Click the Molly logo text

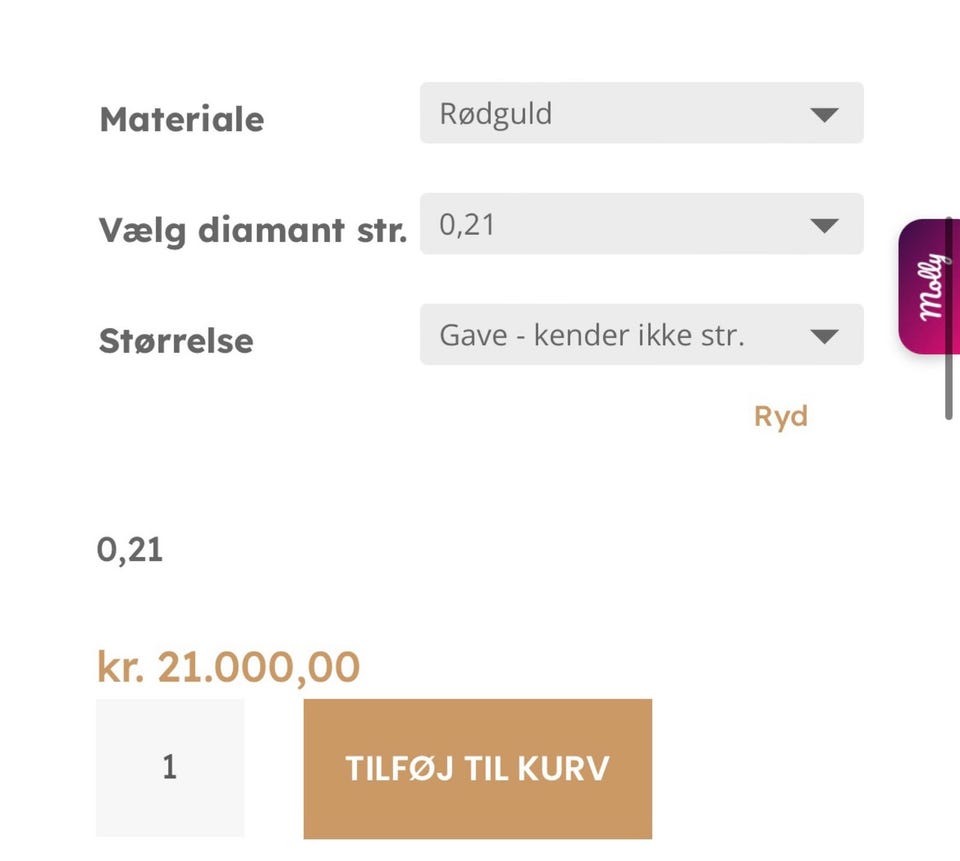click(x=932, y=287)
